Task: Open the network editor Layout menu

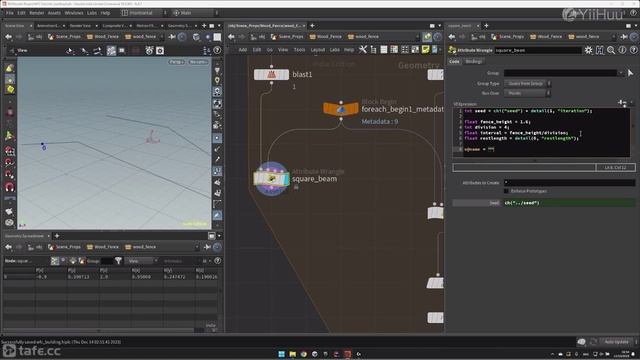Action: click(x=318, y=50)
